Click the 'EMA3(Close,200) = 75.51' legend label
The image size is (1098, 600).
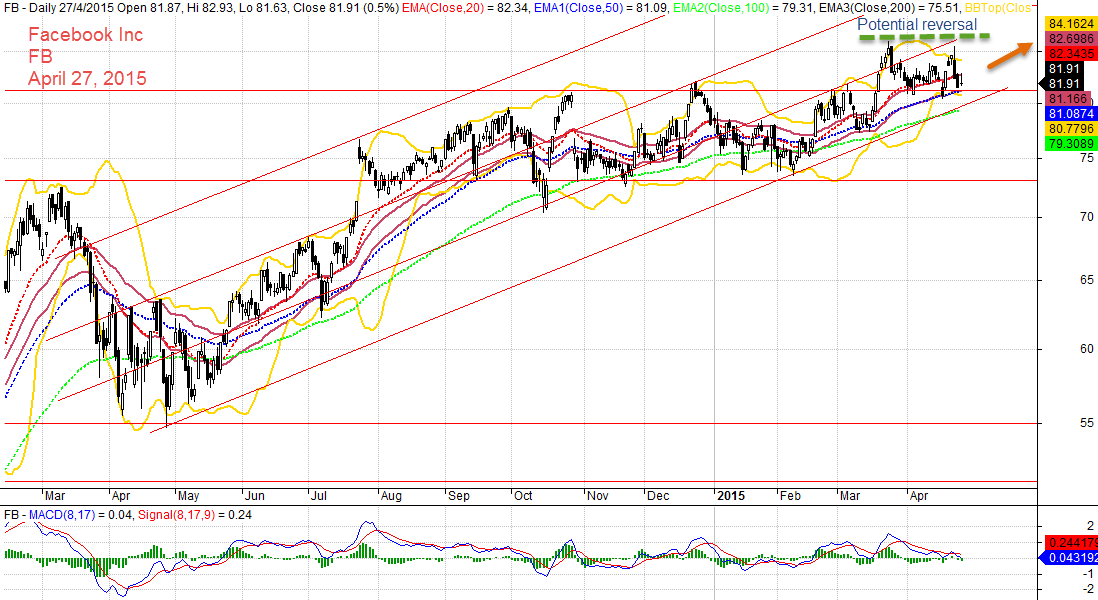(887, 8)
